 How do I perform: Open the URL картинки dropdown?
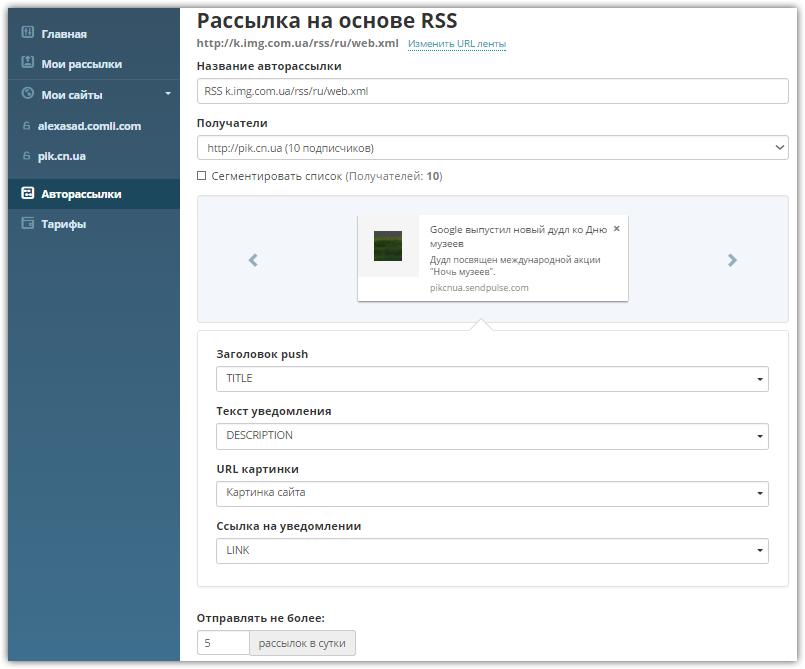492,493
